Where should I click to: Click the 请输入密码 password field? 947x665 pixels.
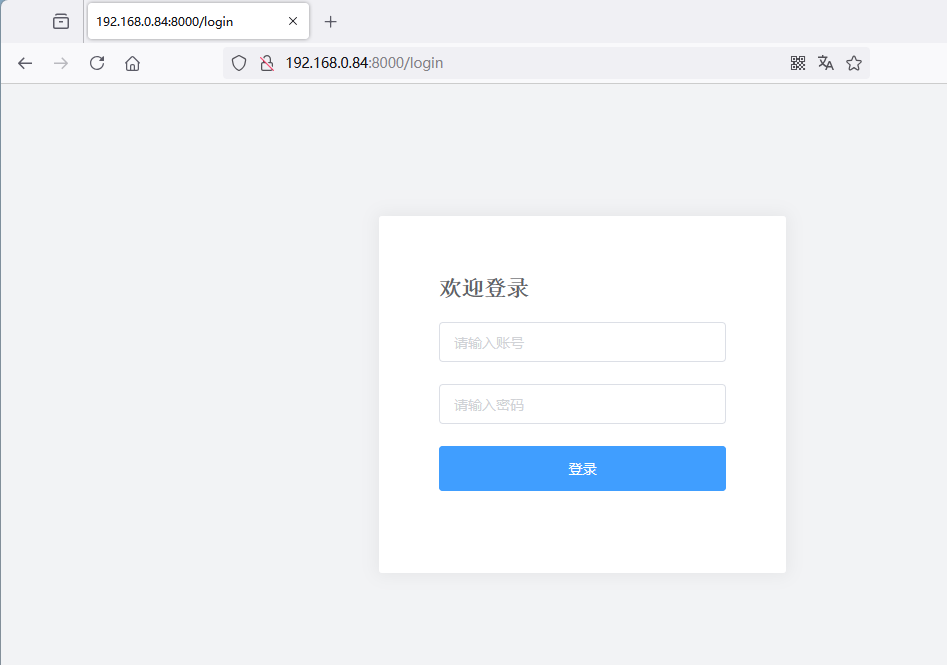point(582,404)
